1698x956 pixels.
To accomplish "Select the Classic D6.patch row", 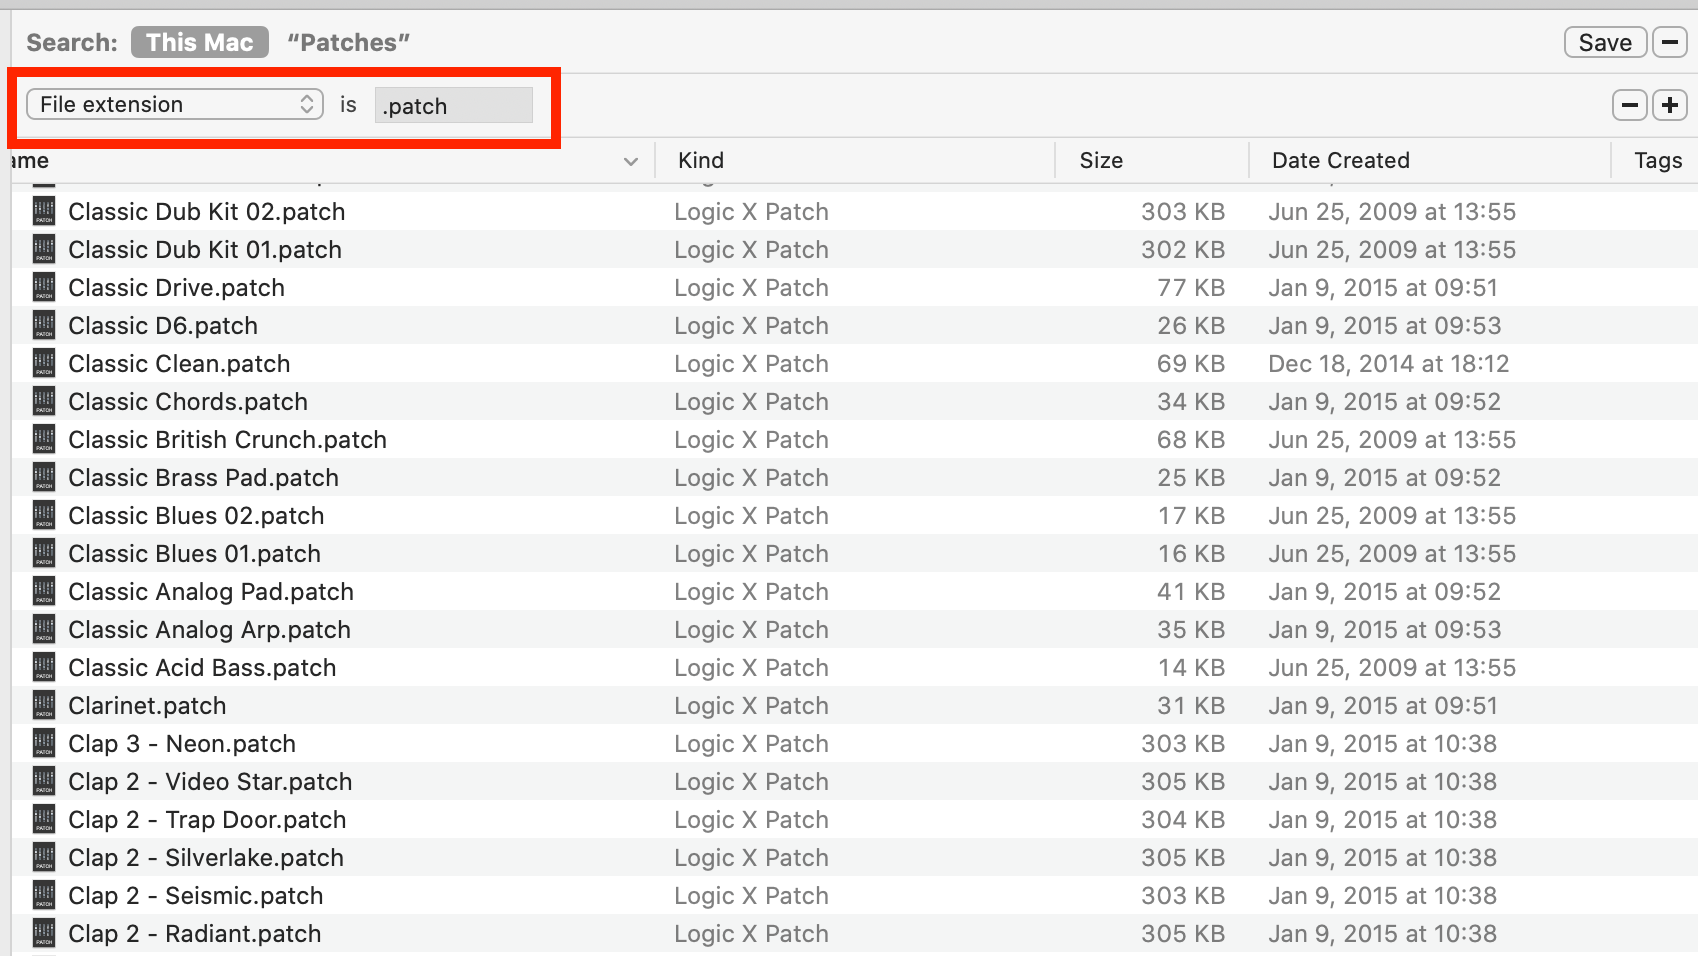I will (x=400, y=325).
